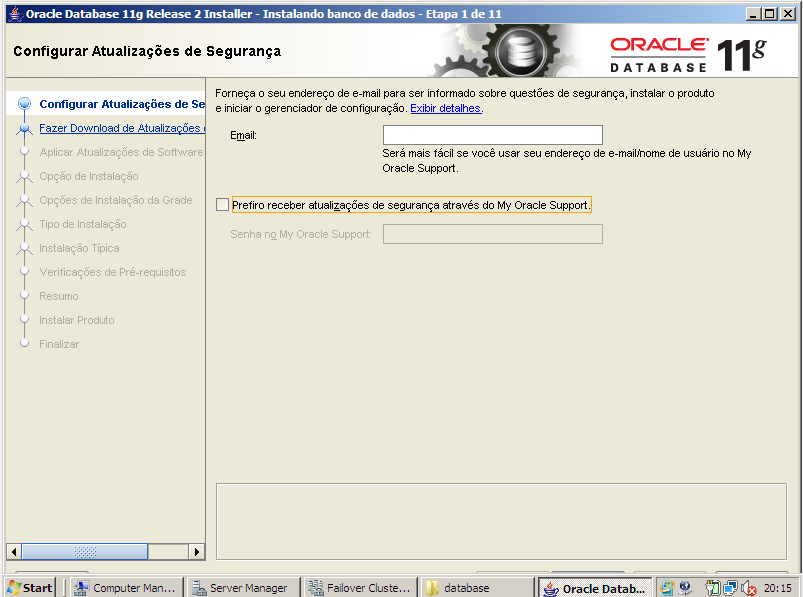Open the Windows Start menu
Image resolution: width=803 pixels, height=597 pixels.
30,588
